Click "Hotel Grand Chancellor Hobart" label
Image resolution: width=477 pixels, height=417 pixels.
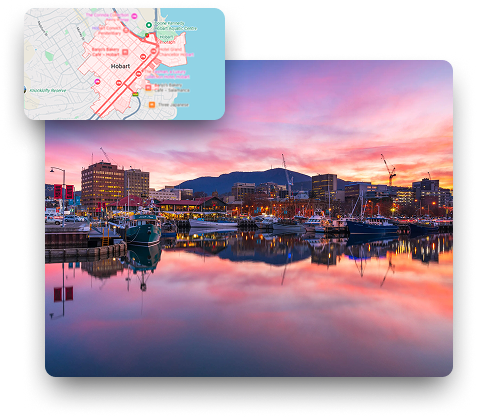(x=176, y=52)
